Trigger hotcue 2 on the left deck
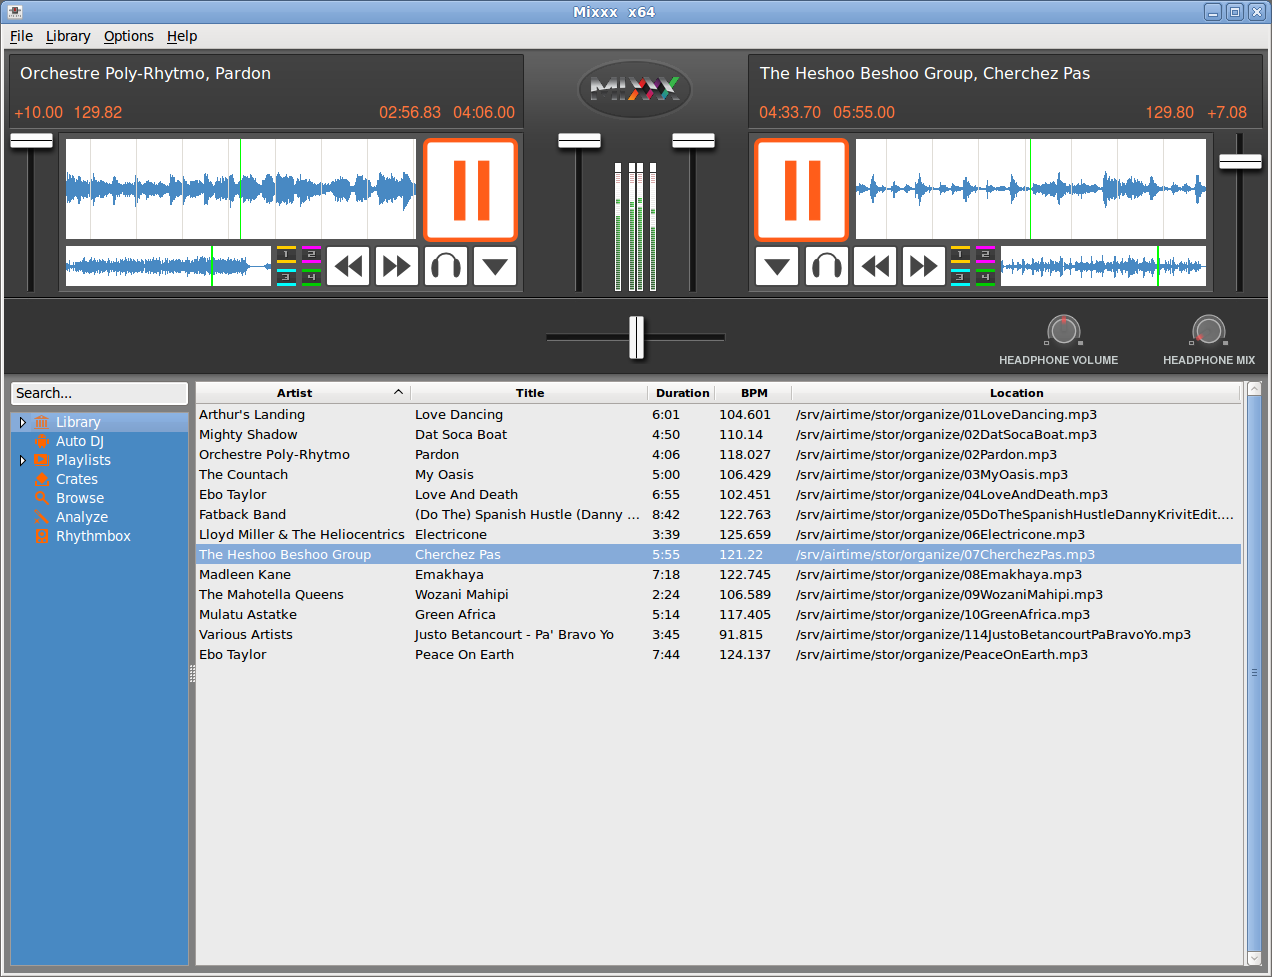 (311, 255)
